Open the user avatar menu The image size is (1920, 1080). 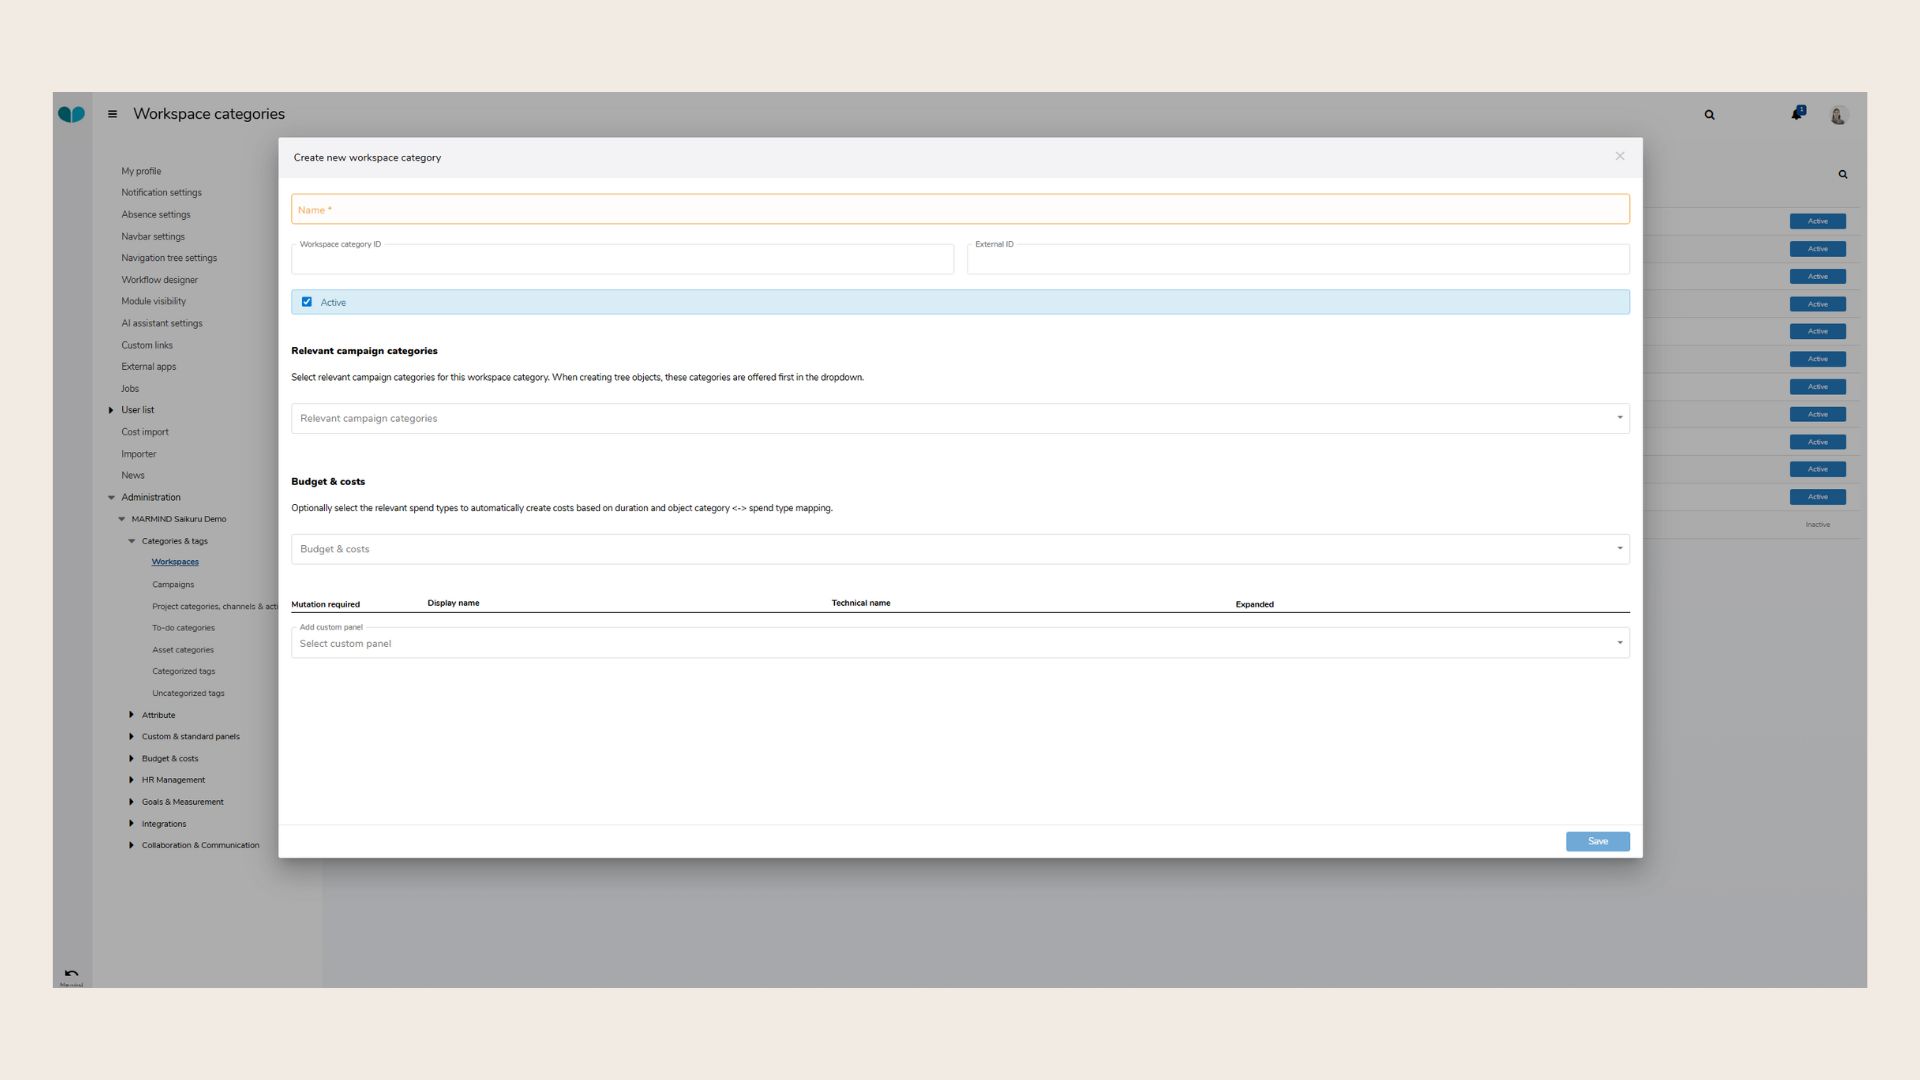[1838, 115]
